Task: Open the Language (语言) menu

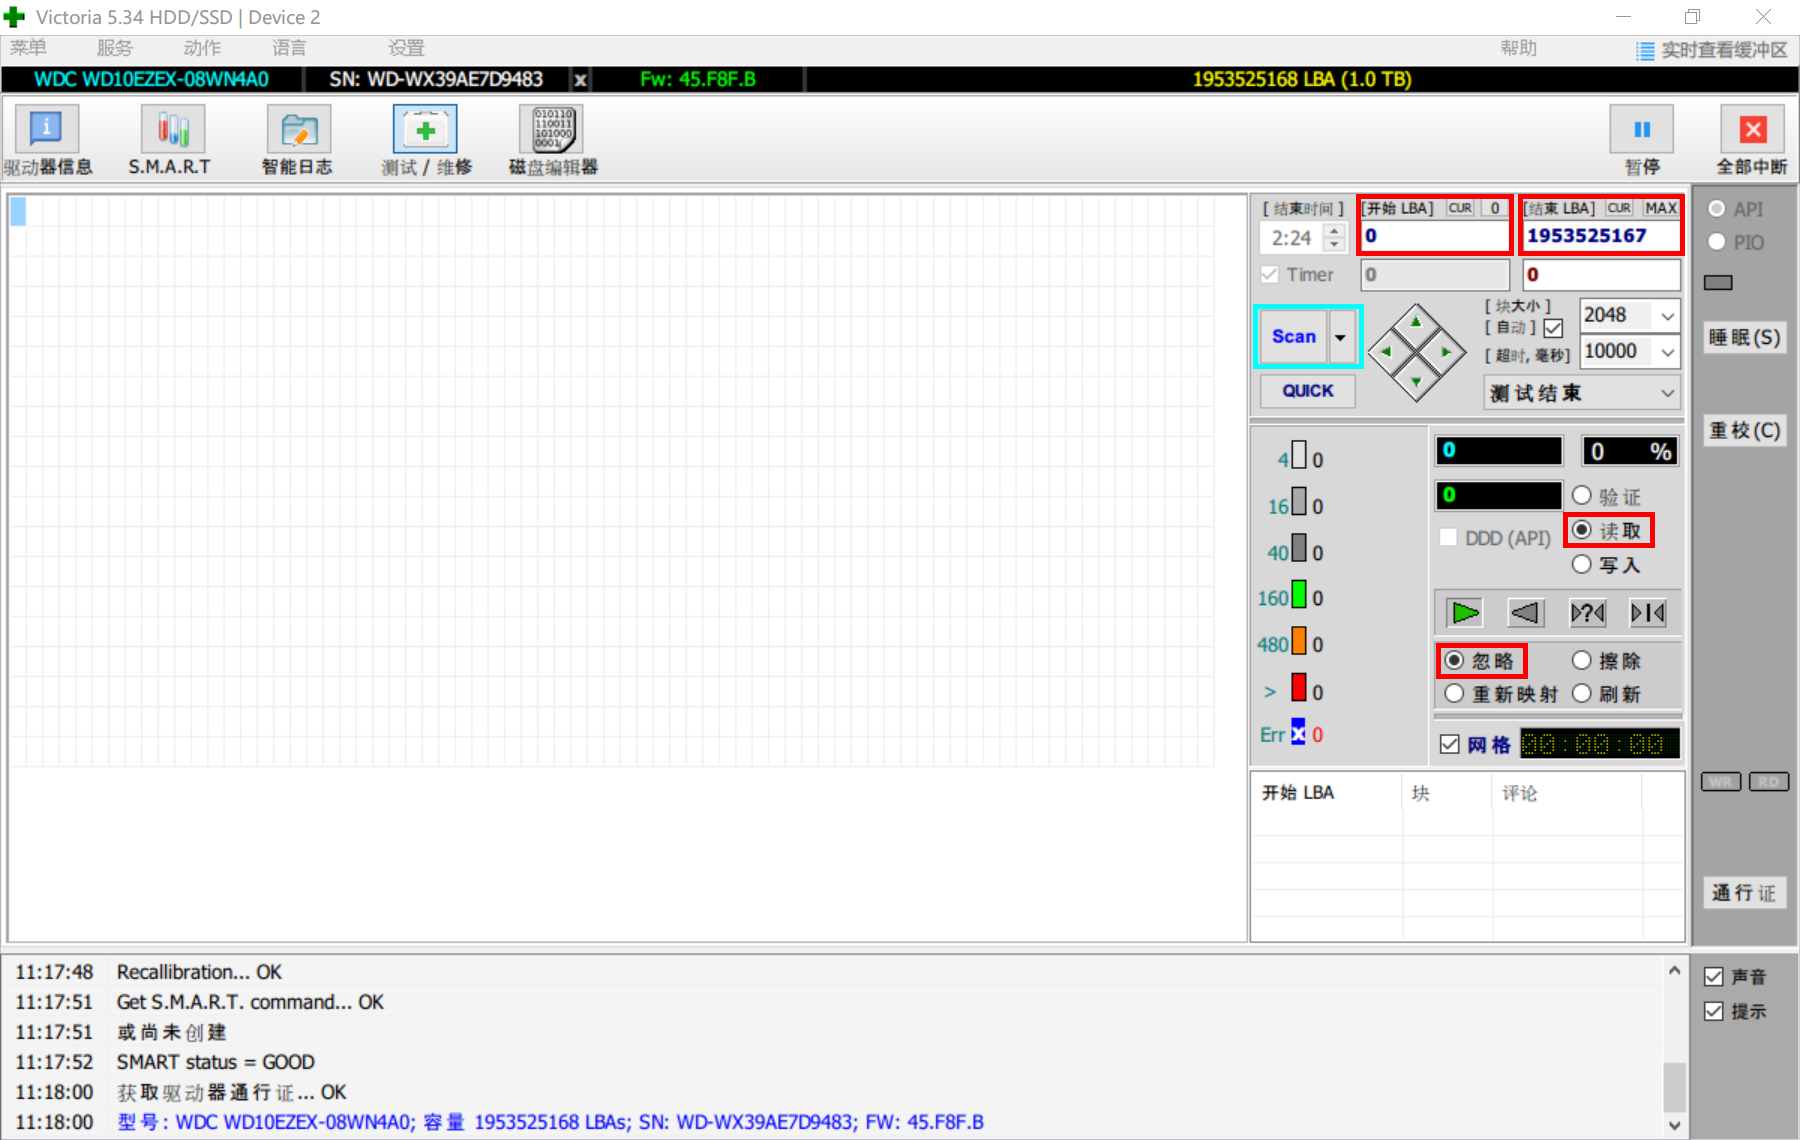Action: [x=289, y=48]
